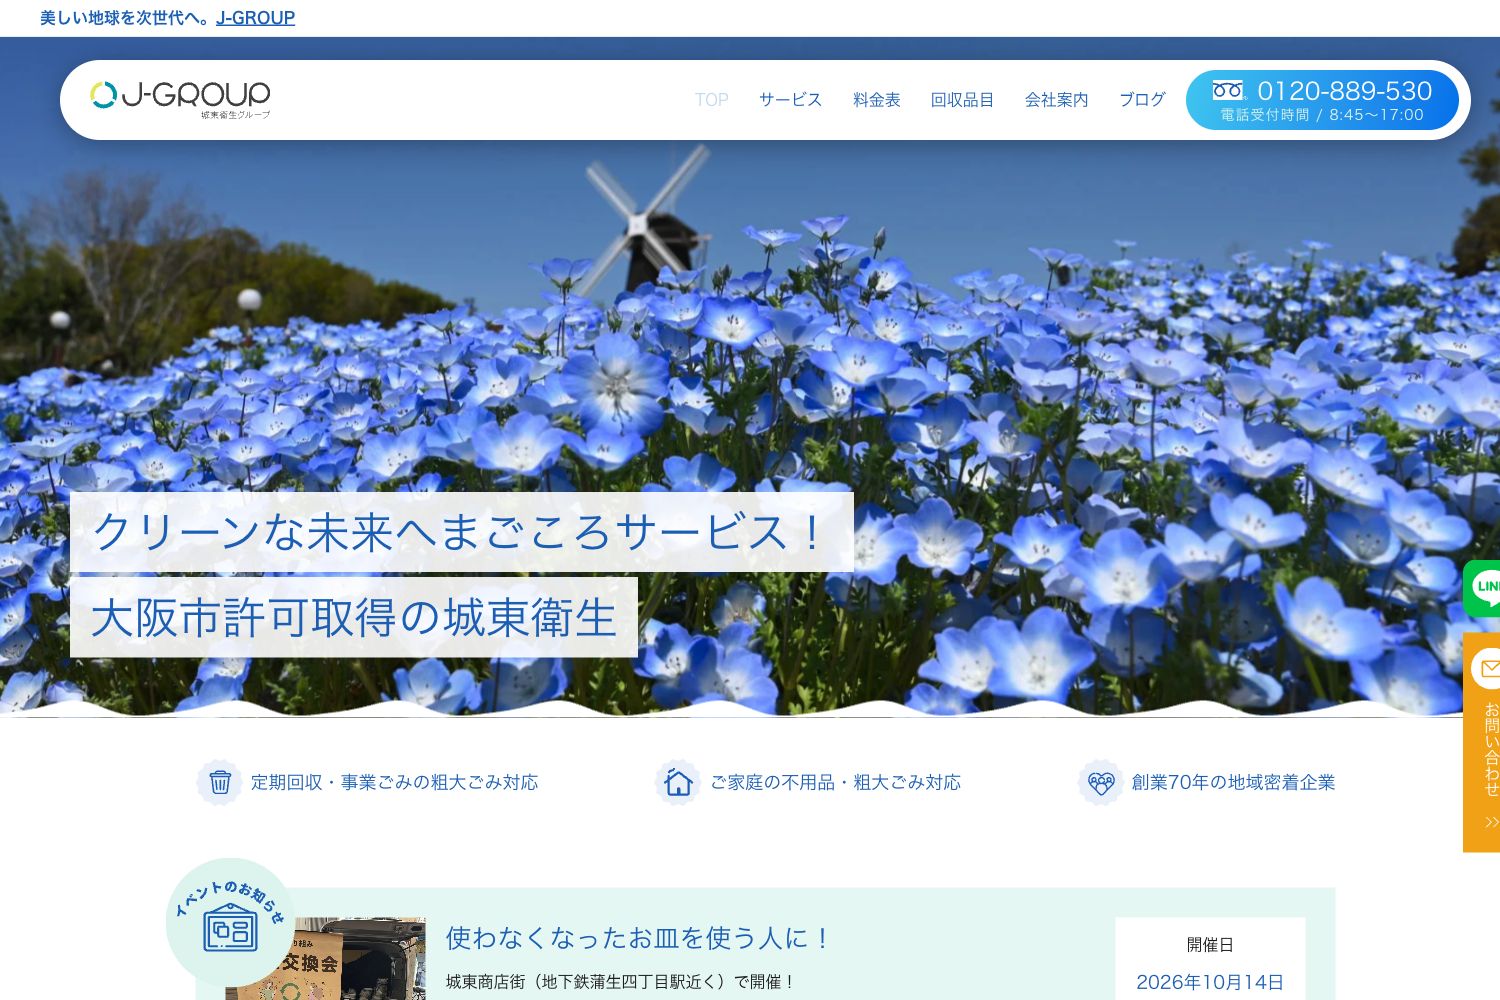1500x1000 pixels.
Task: Click the event photo thumbnail with 交換会 sign
Action: point(325,959)
